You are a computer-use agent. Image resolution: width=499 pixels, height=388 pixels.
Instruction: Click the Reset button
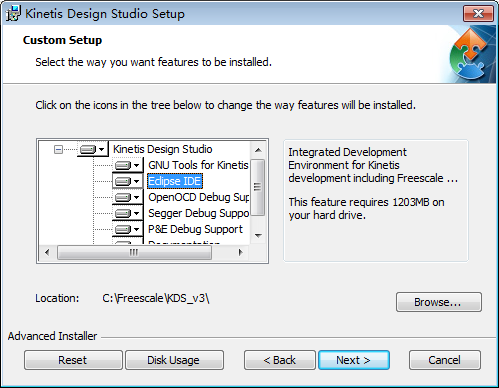(73, 360)
